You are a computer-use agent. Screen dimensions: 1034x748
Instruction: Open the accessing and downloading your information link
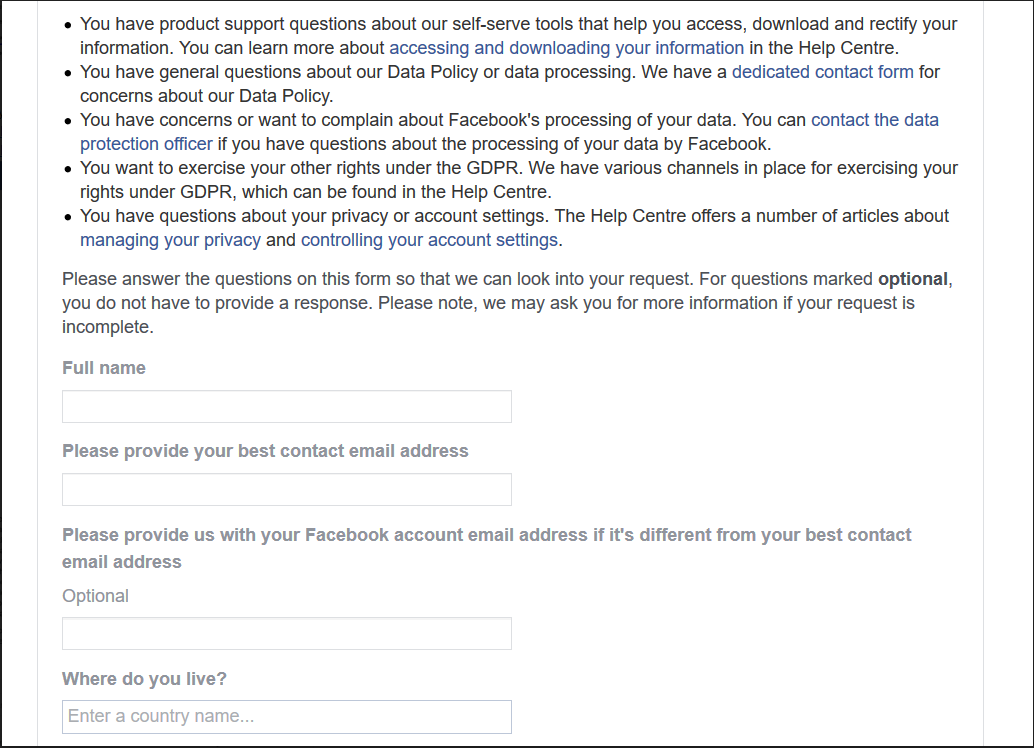click(566, 48)
